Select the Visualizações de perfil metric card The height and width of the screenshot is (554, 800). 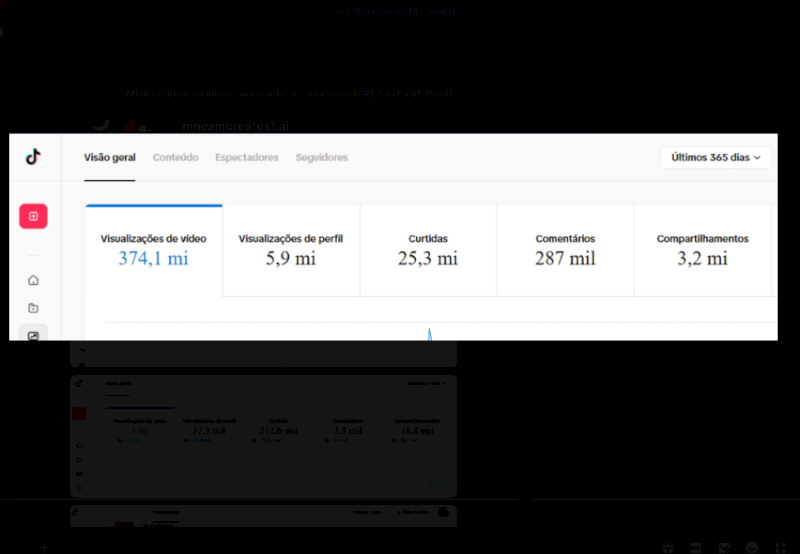pos(291,250)
